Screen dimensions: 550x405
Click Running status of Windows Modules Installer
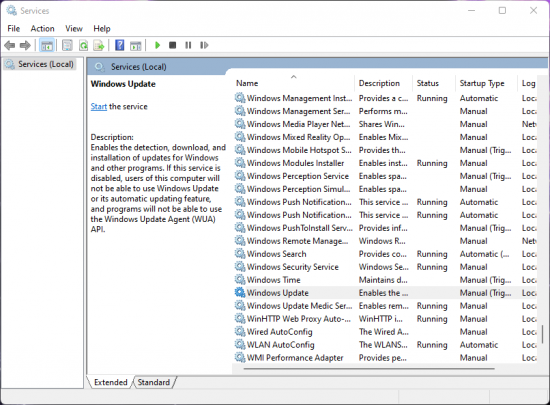tap(432, 163)
